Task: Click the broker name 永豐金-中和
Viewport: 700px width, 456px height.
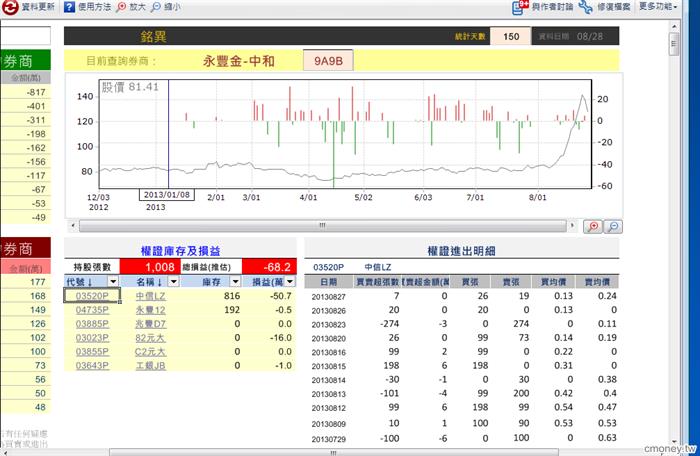Action: (239, 61)
